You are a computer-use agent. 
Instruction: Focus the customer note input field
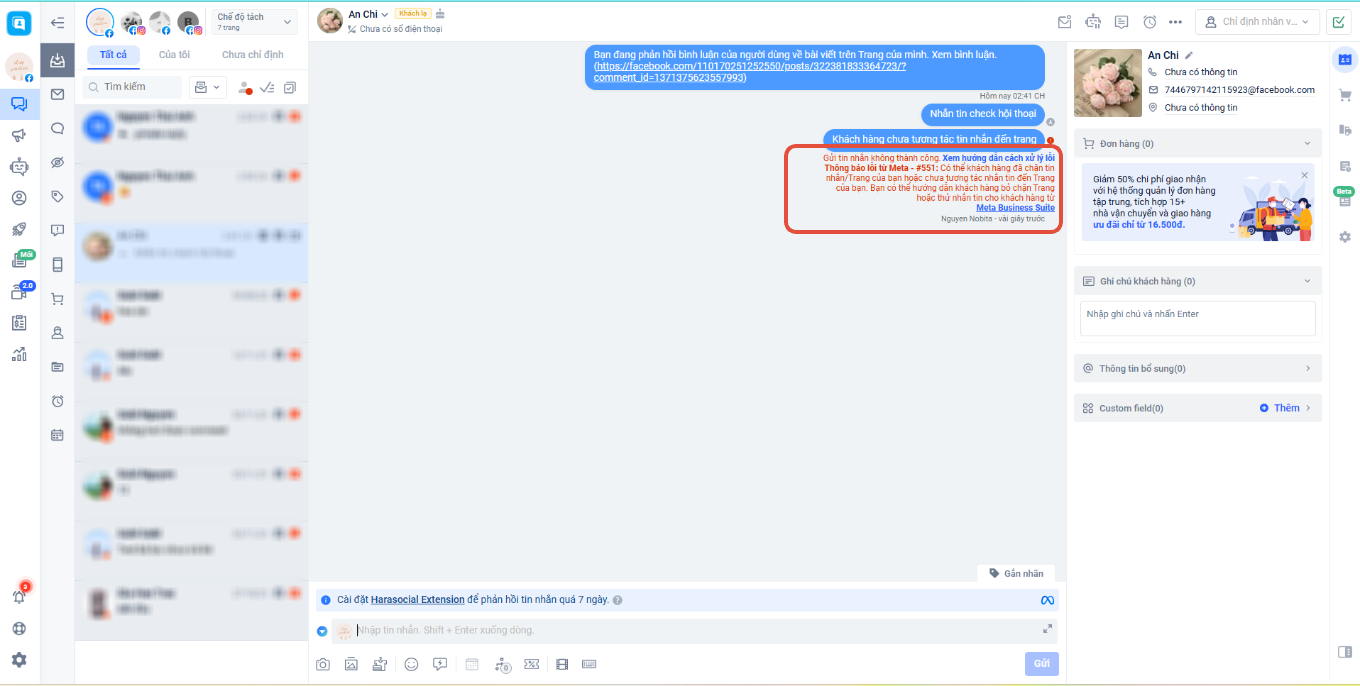(1198, 318)
